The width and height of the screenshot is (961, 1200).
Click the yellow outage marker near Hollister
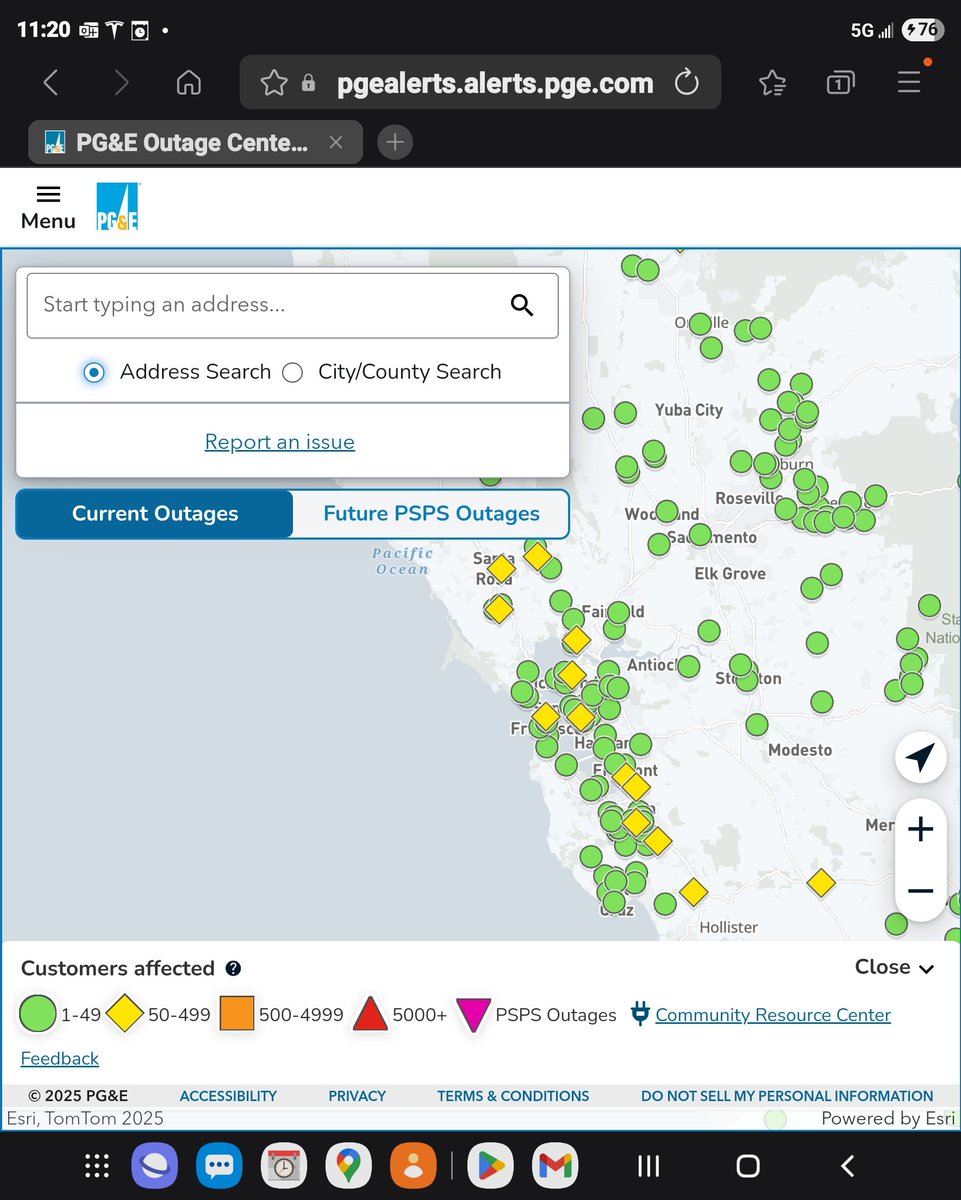click(693, 891)
